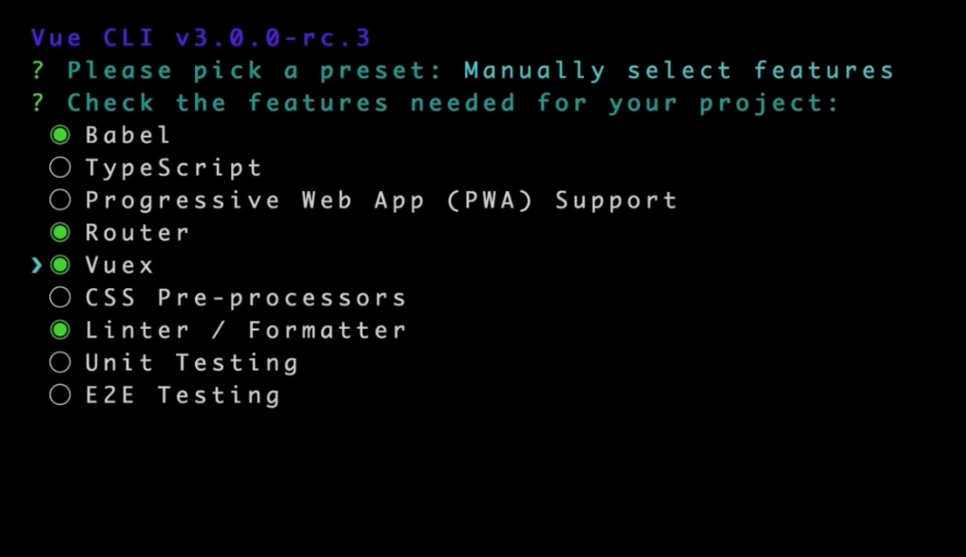The width and height of the screenshot is (966, 557).
Task: Toggle off the Vuex green circle
Action: click(60, 265)
